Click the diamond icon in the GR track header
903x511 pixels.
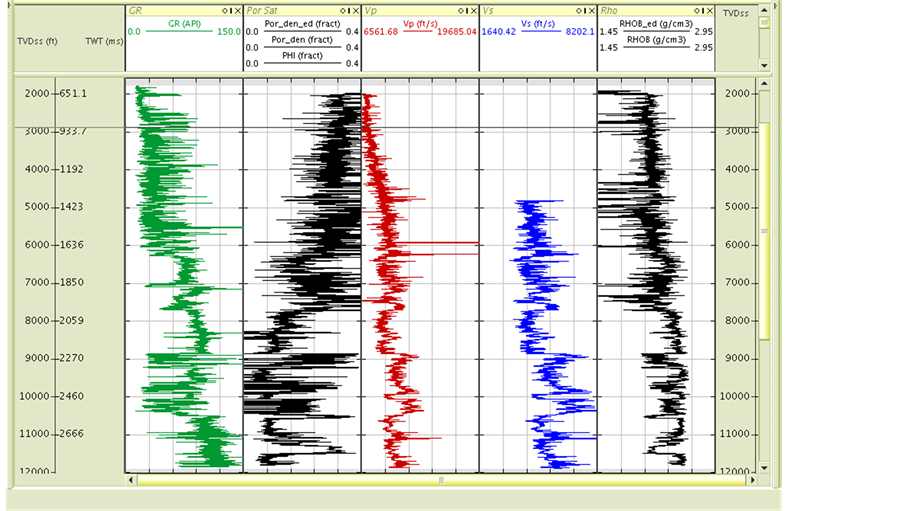223,10
